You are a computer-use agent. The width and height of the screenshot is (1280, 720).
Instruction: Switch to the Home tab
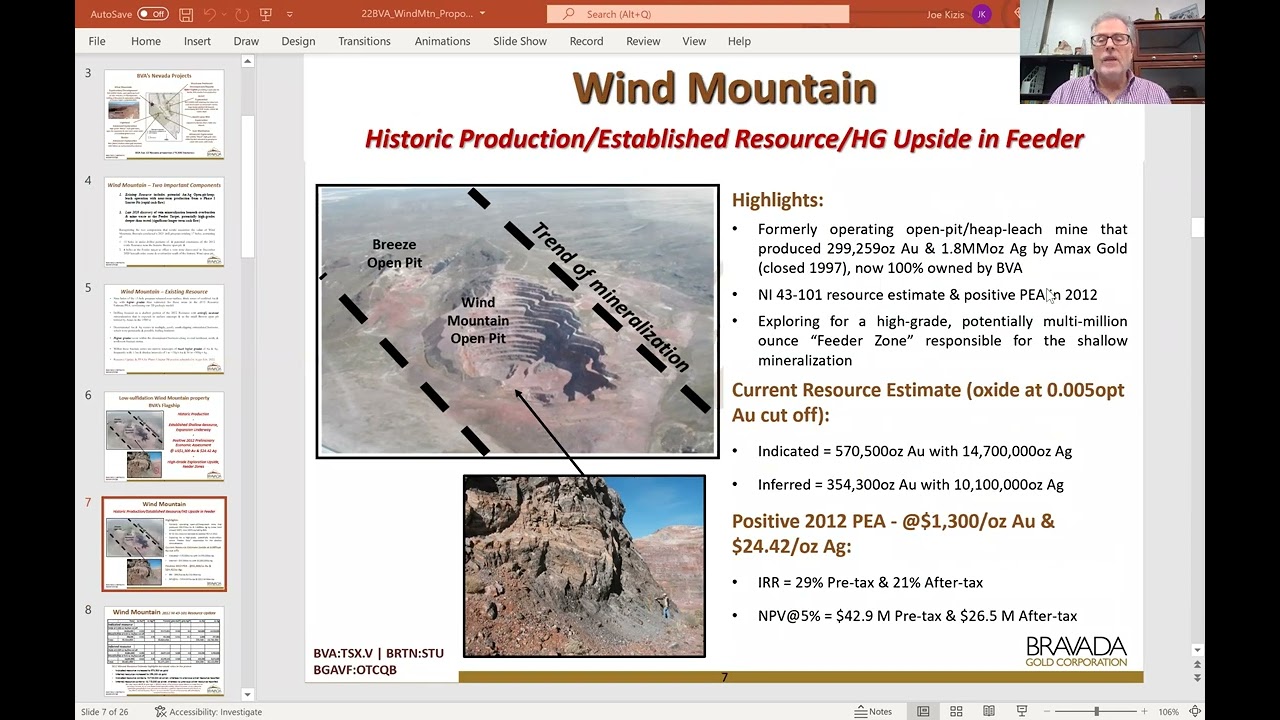click(146, 41)
